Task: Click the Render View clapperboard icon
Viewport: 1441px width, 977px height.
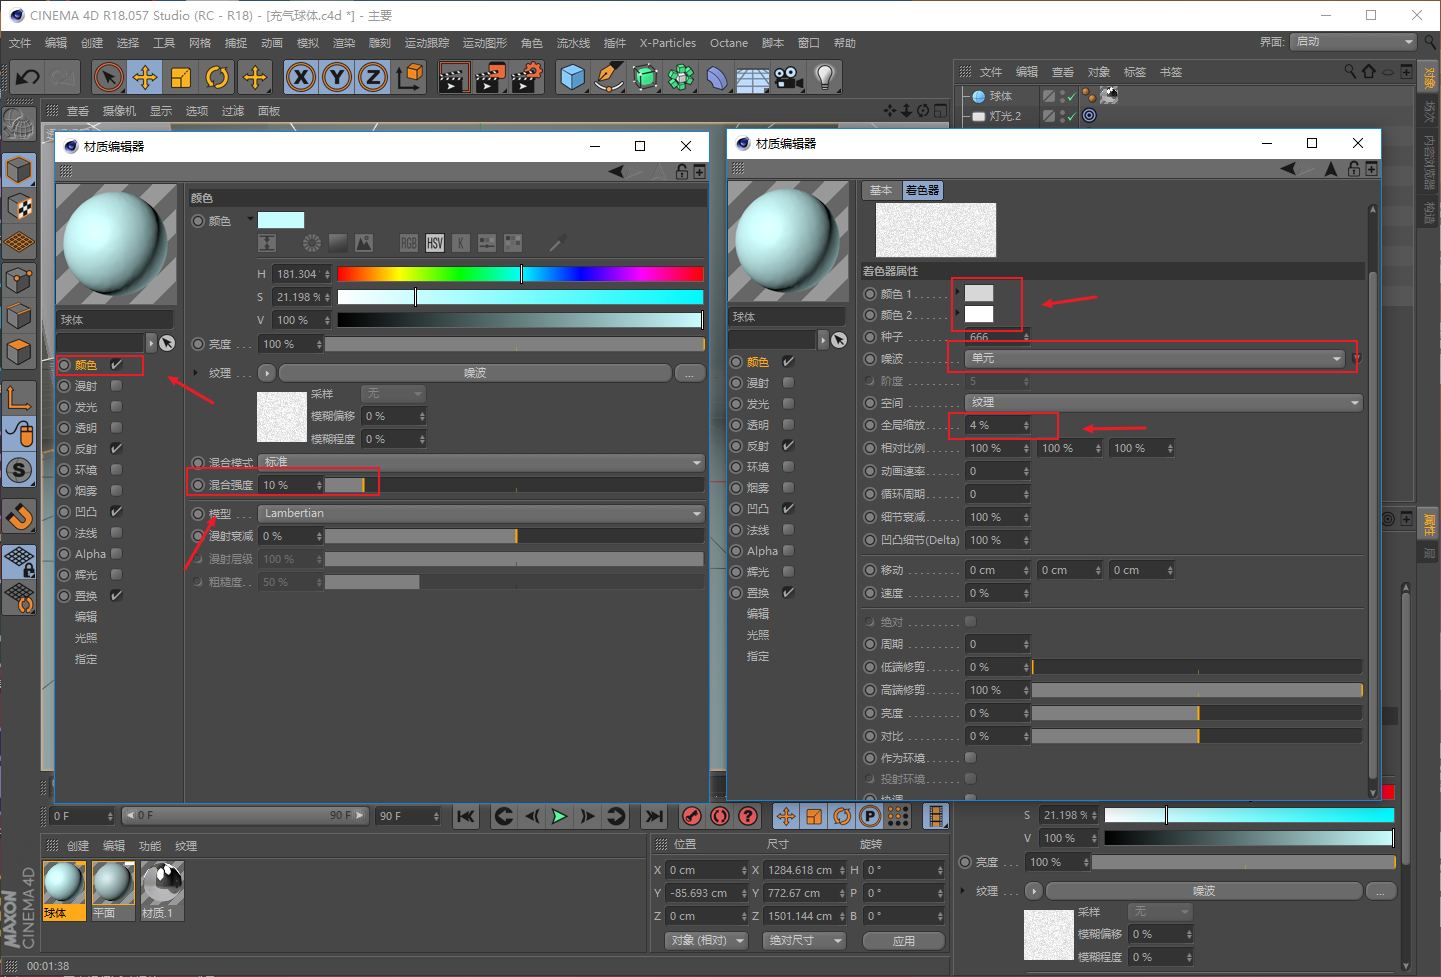Action: (x=454, y=77)
